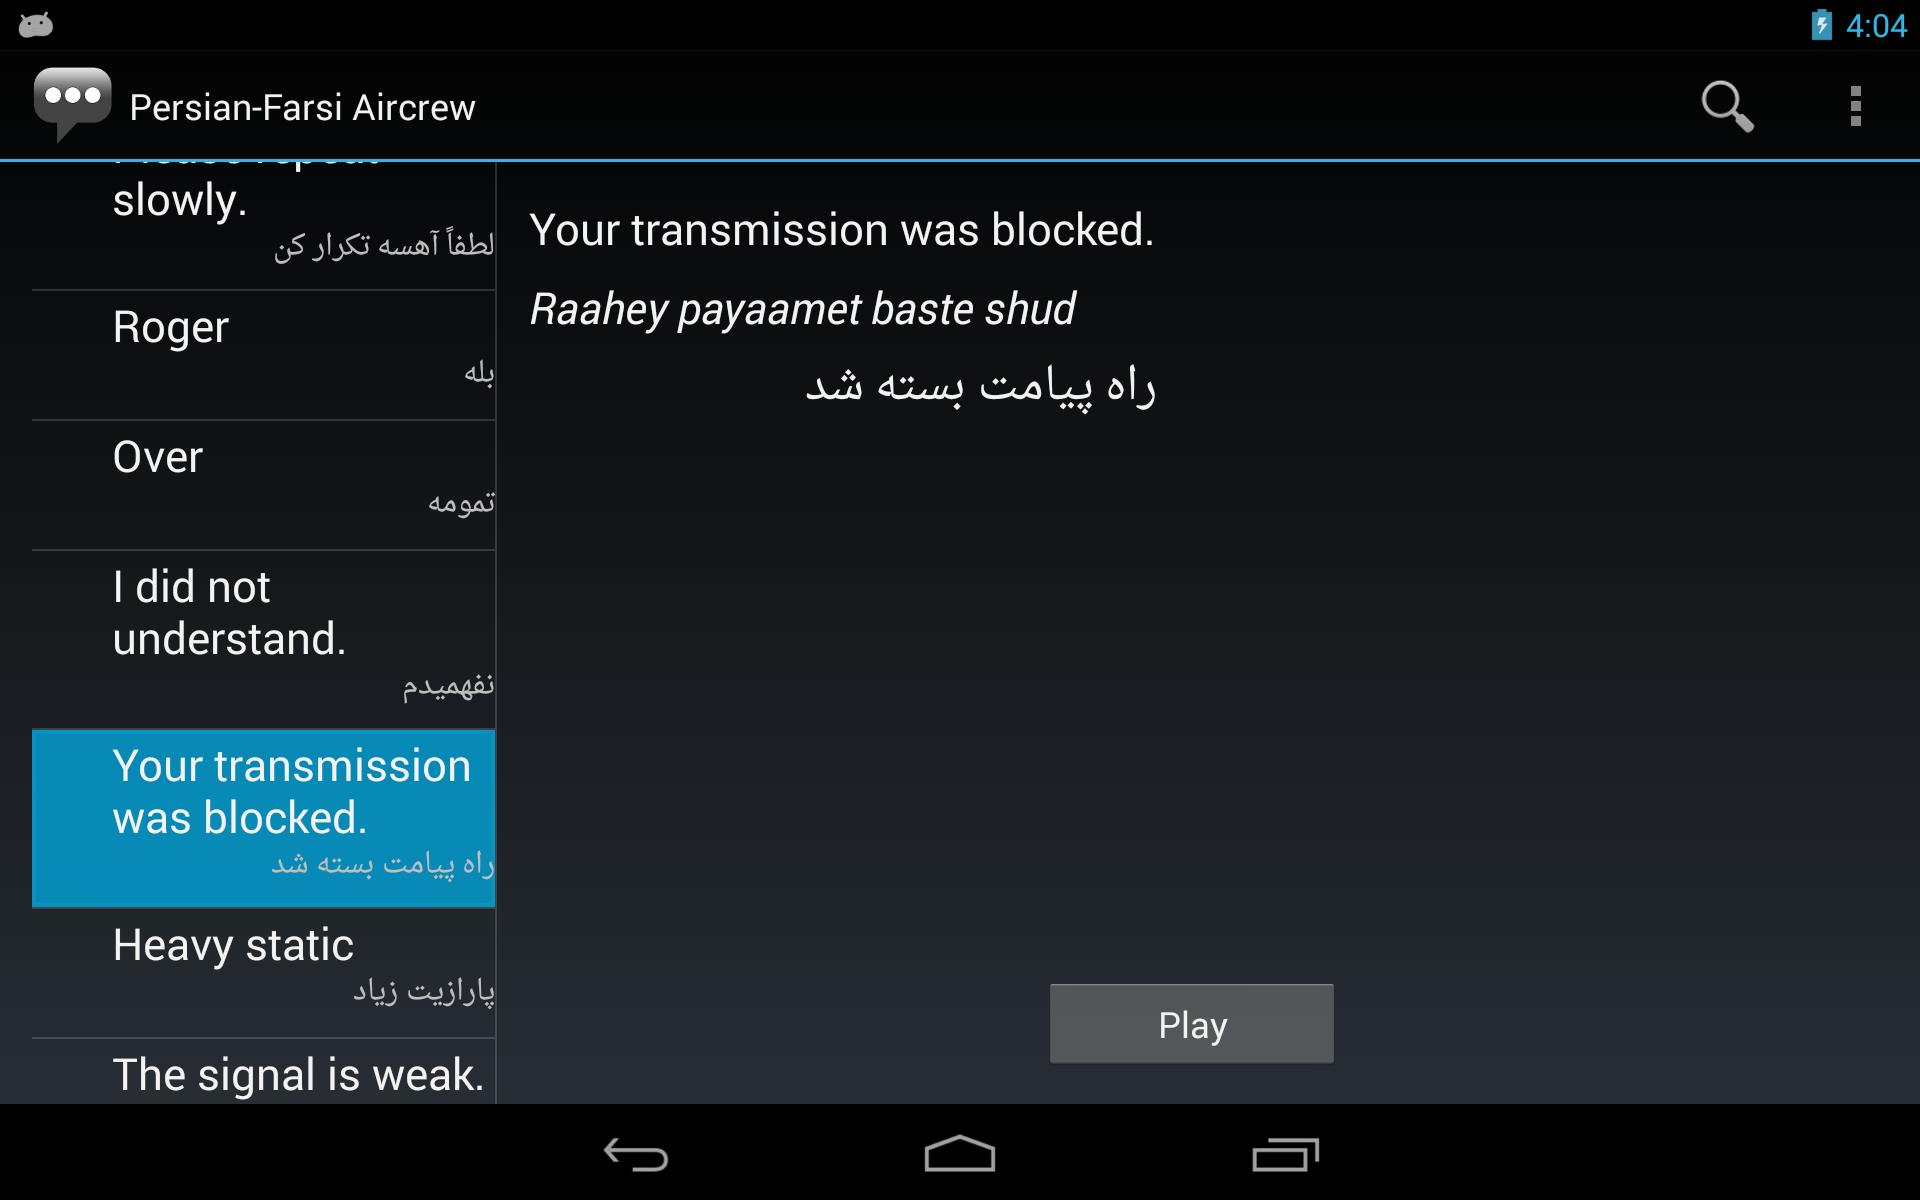Tap the clock showing 4:04
This screenshot has height=1200, width=1920.
coord(1876,25)
